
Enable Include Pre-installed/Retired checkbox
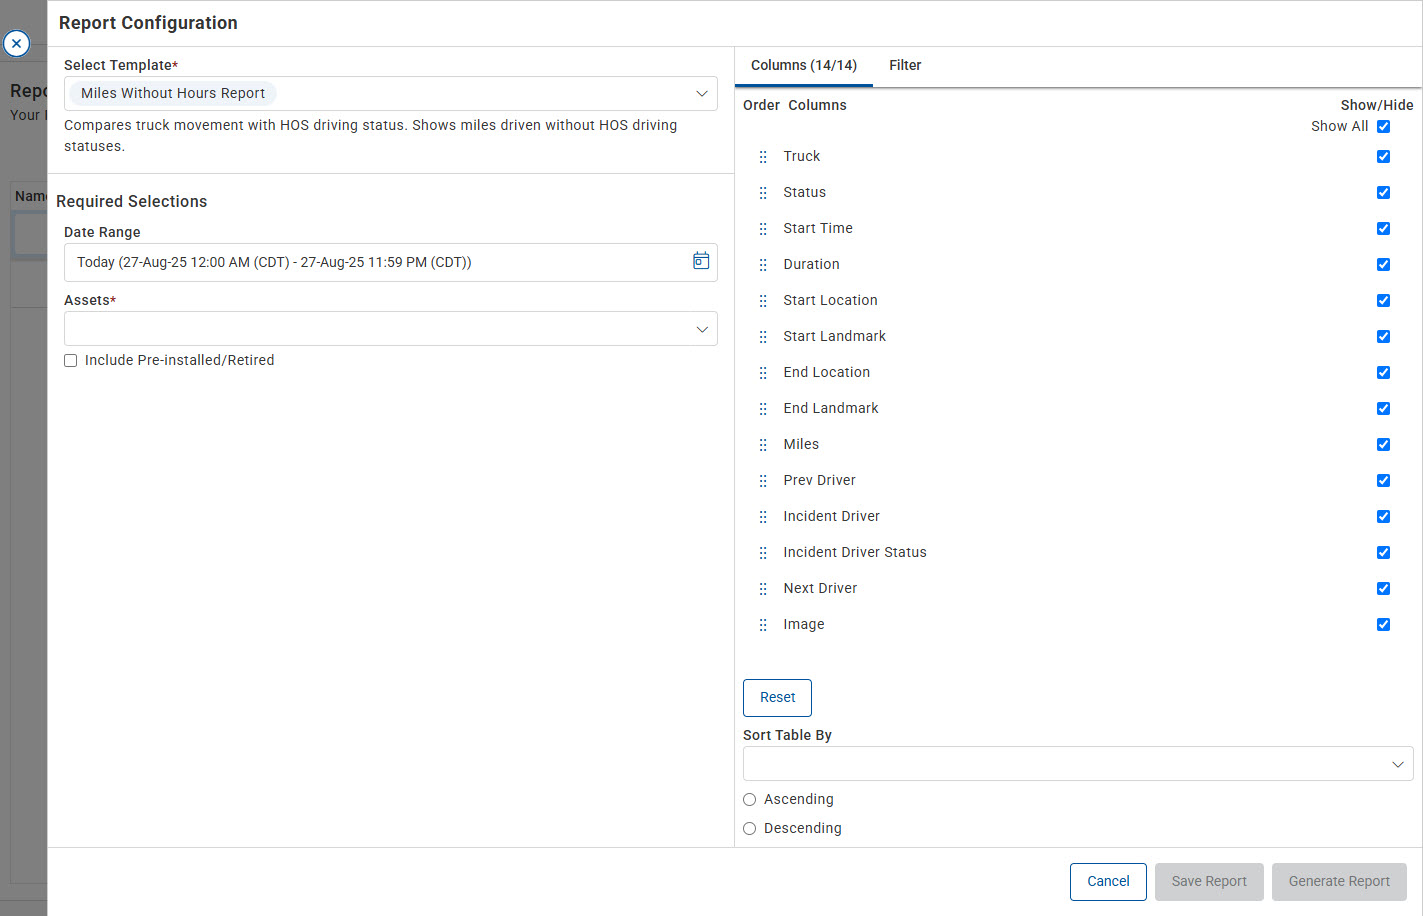(x=71, y=360)
